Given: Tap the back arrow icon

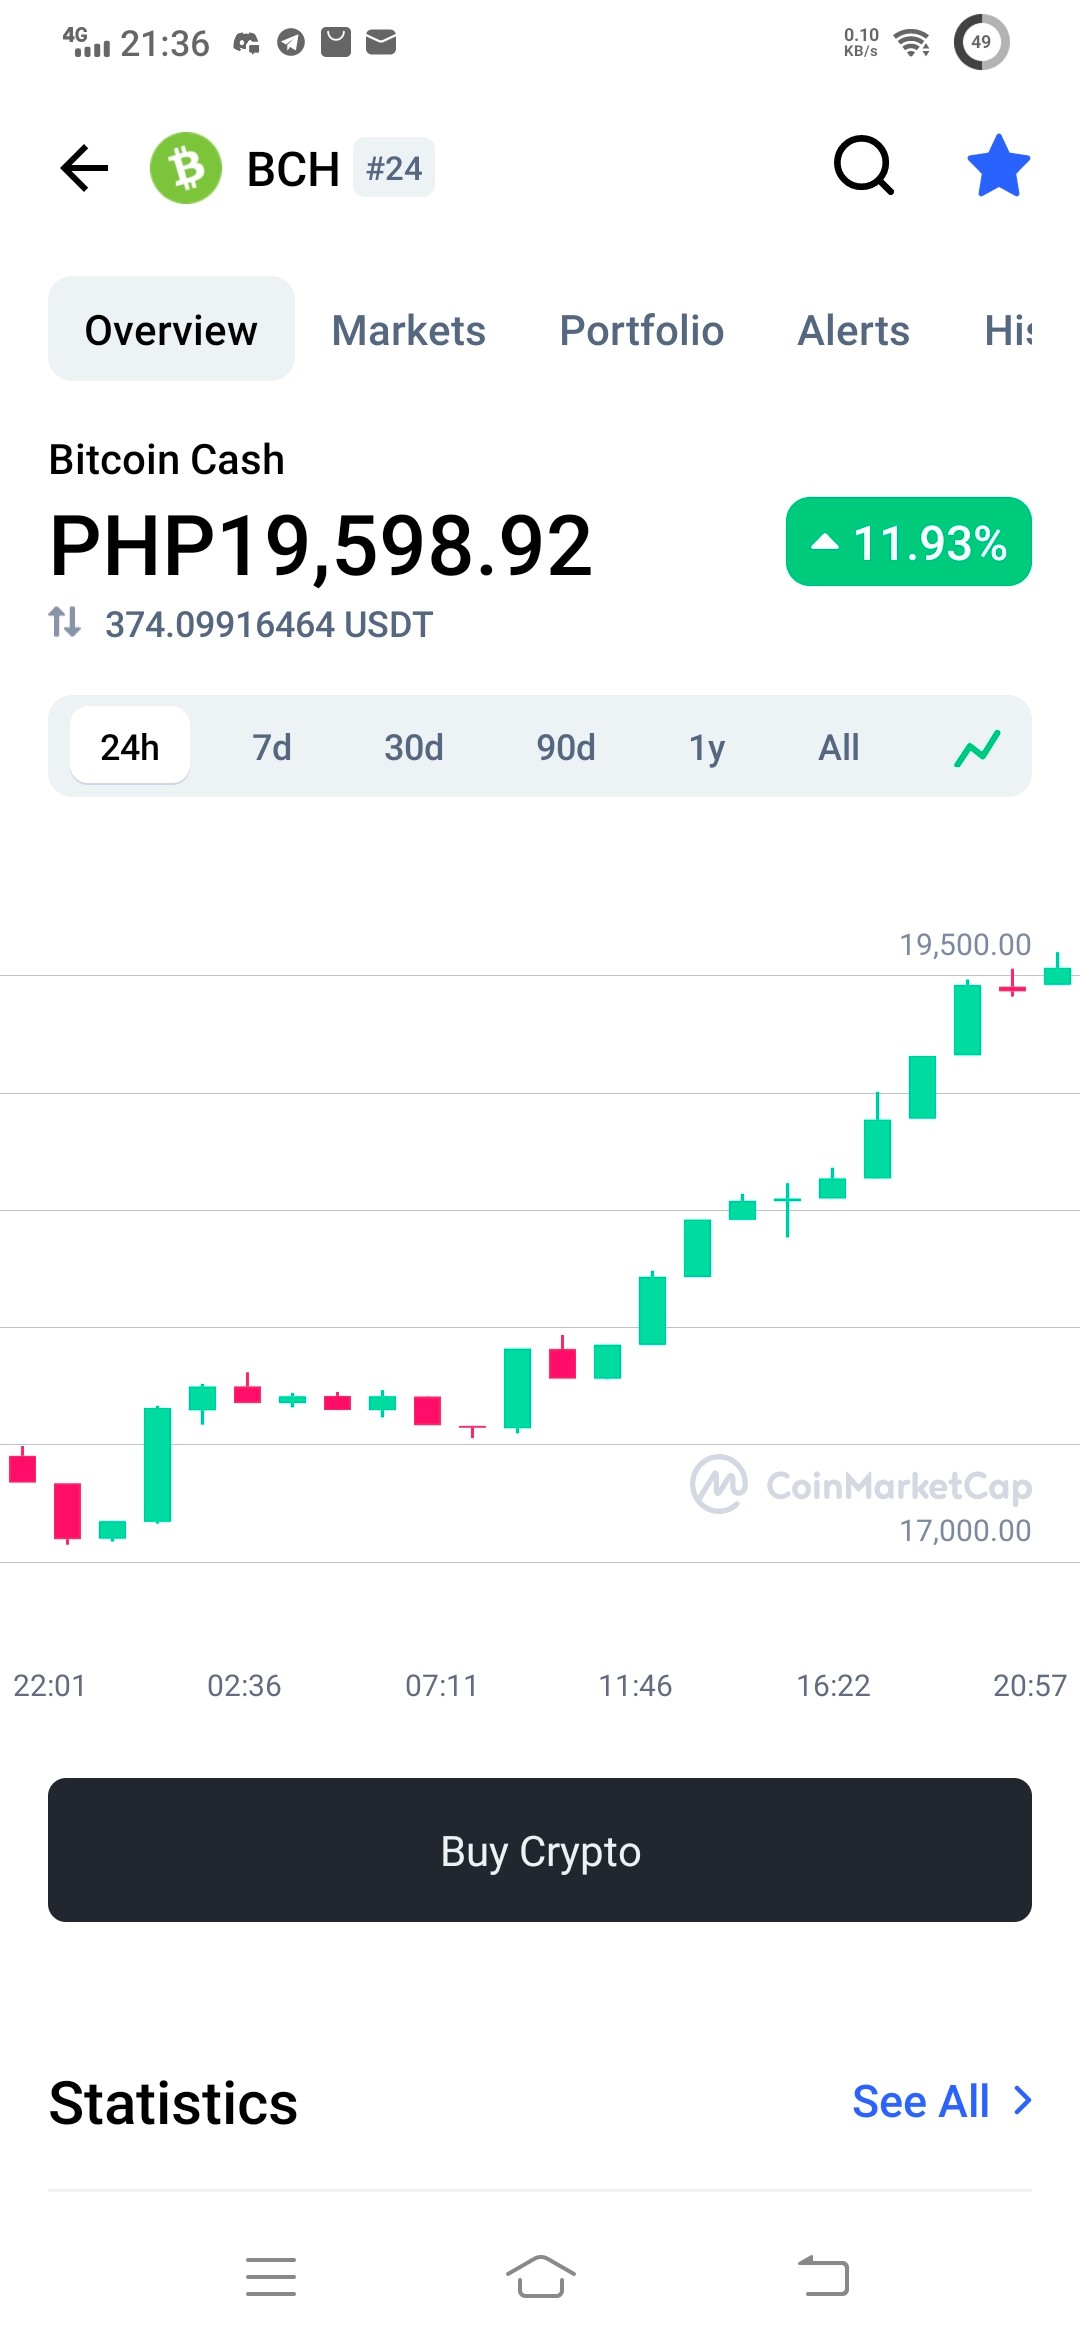Looking at the screenshot, I should tap(84, 167).
